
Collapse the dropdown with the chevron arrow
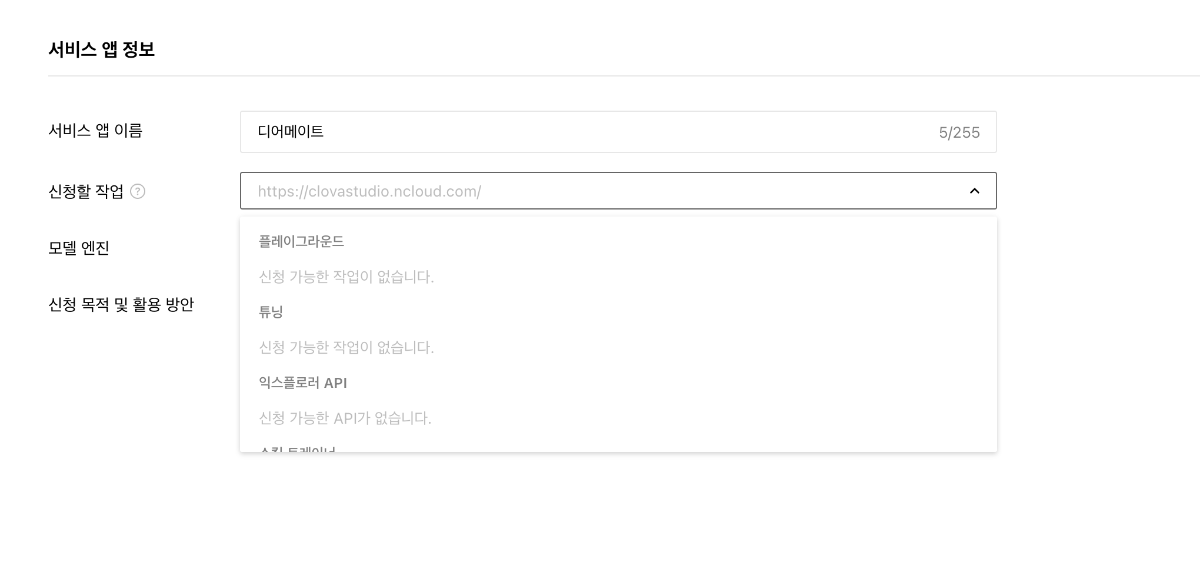point(974,191)
